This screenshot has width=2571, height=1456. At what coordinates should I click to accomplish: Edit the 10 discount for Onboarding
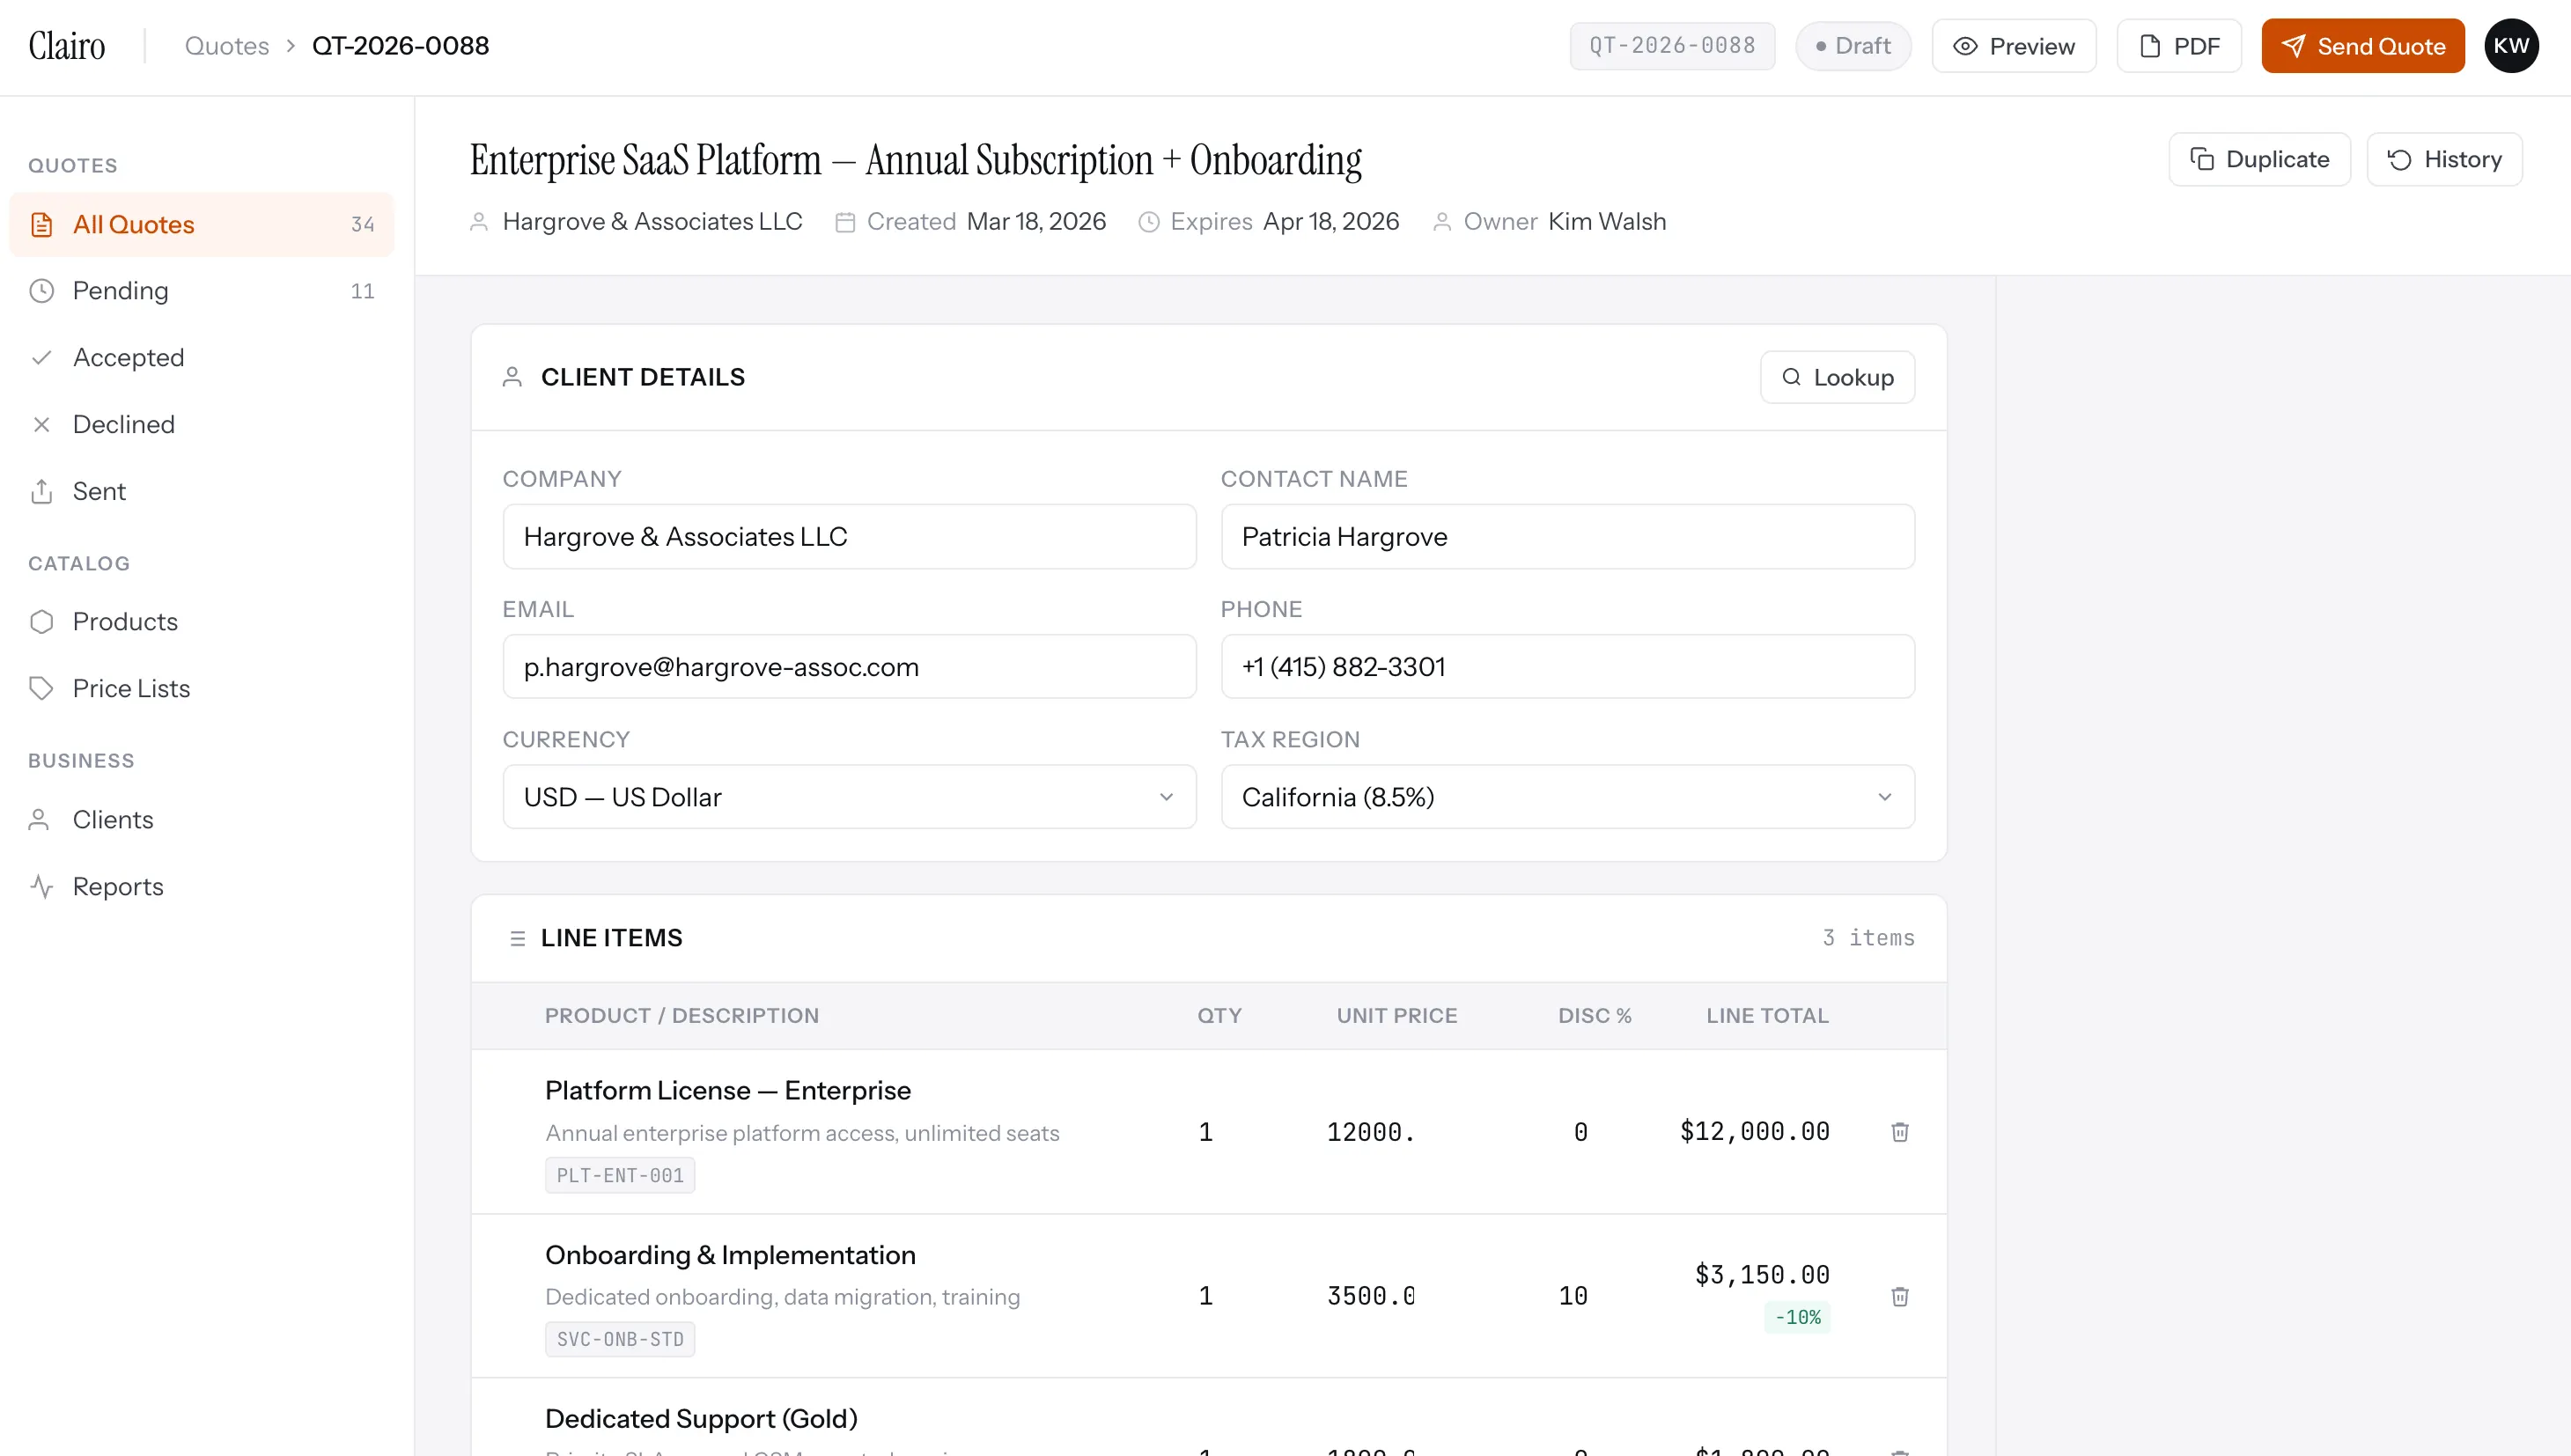point(1573,1297)
